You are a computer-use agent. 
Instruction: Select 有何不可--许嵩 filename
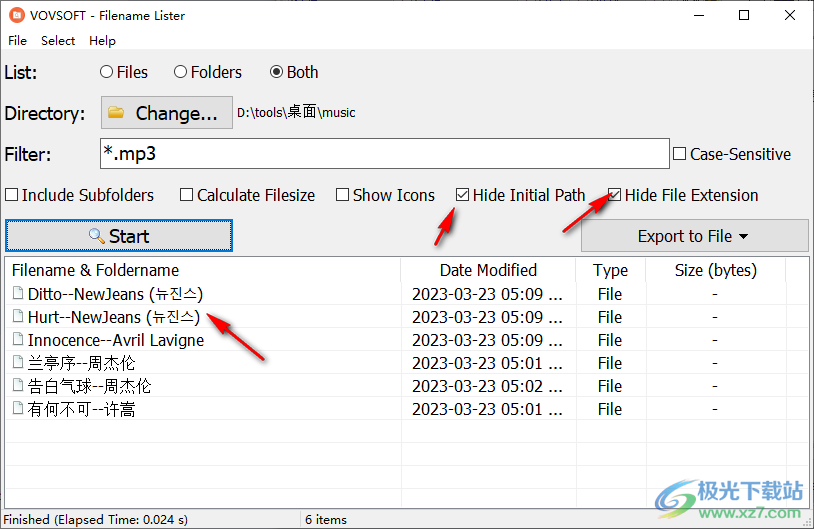[81, 409]
